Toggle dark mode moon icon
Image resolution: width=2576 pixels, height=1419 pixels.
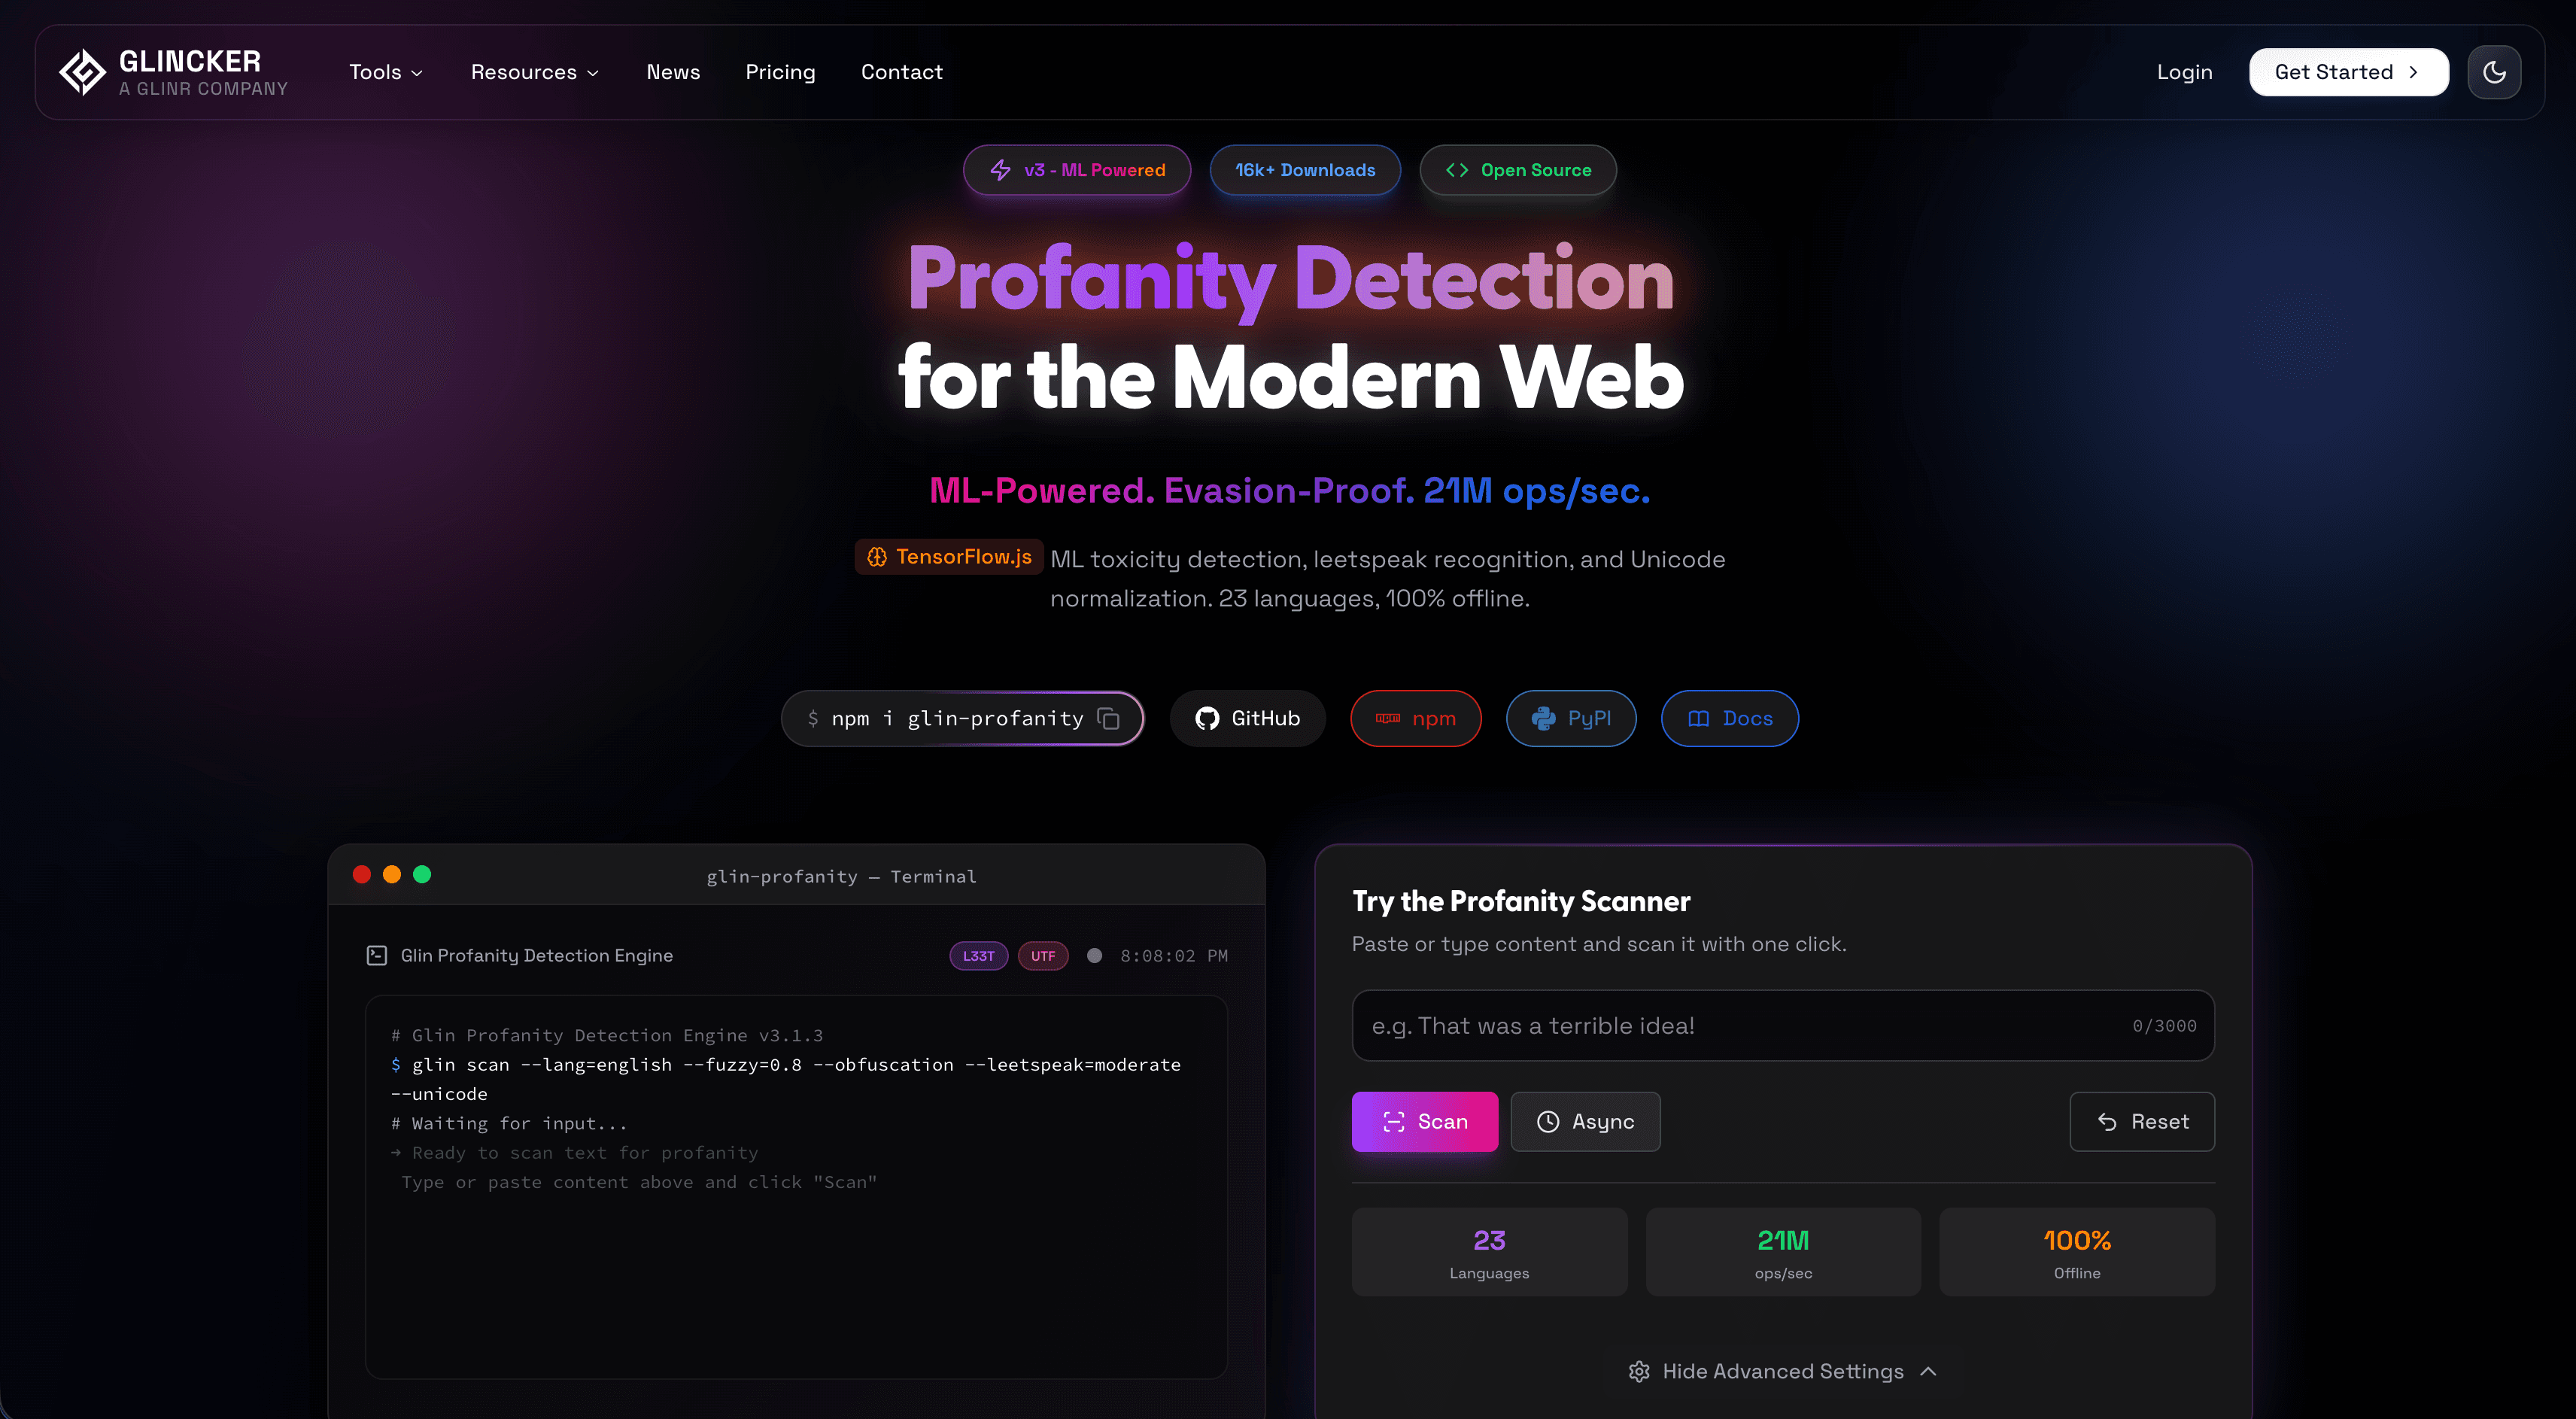coord(2494,72)
